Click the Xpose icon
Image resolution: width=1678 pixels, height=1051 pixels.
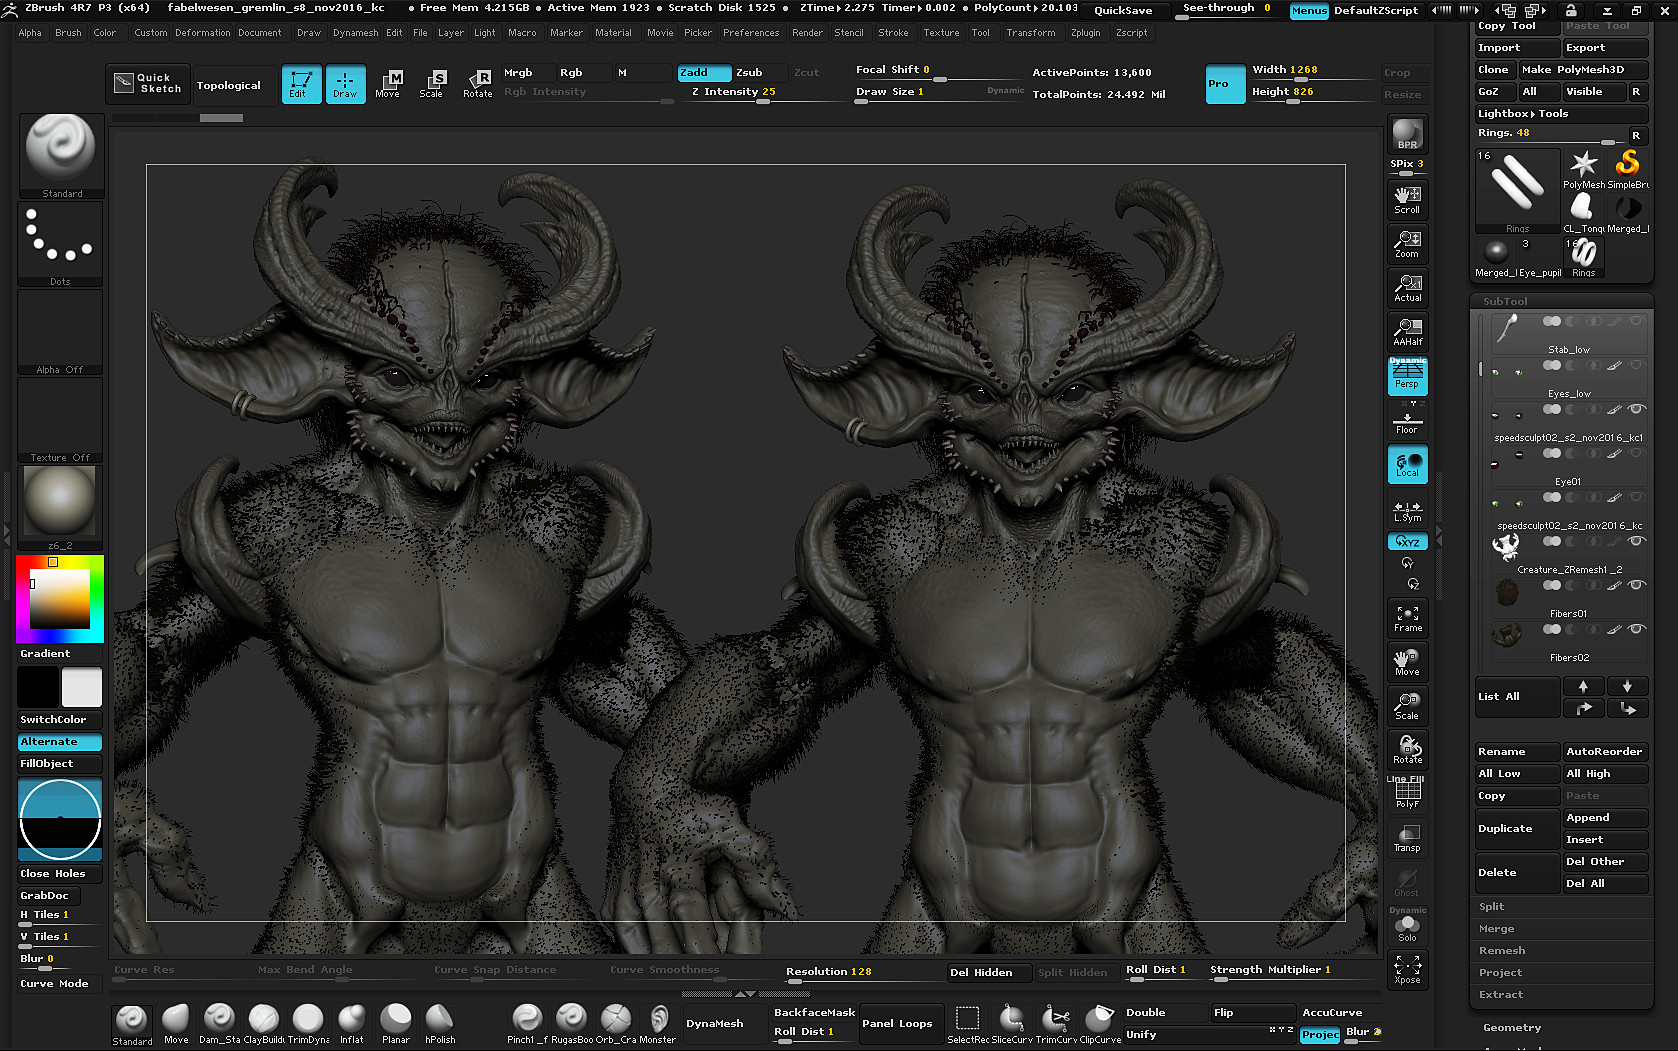[x=1407, y=969]
